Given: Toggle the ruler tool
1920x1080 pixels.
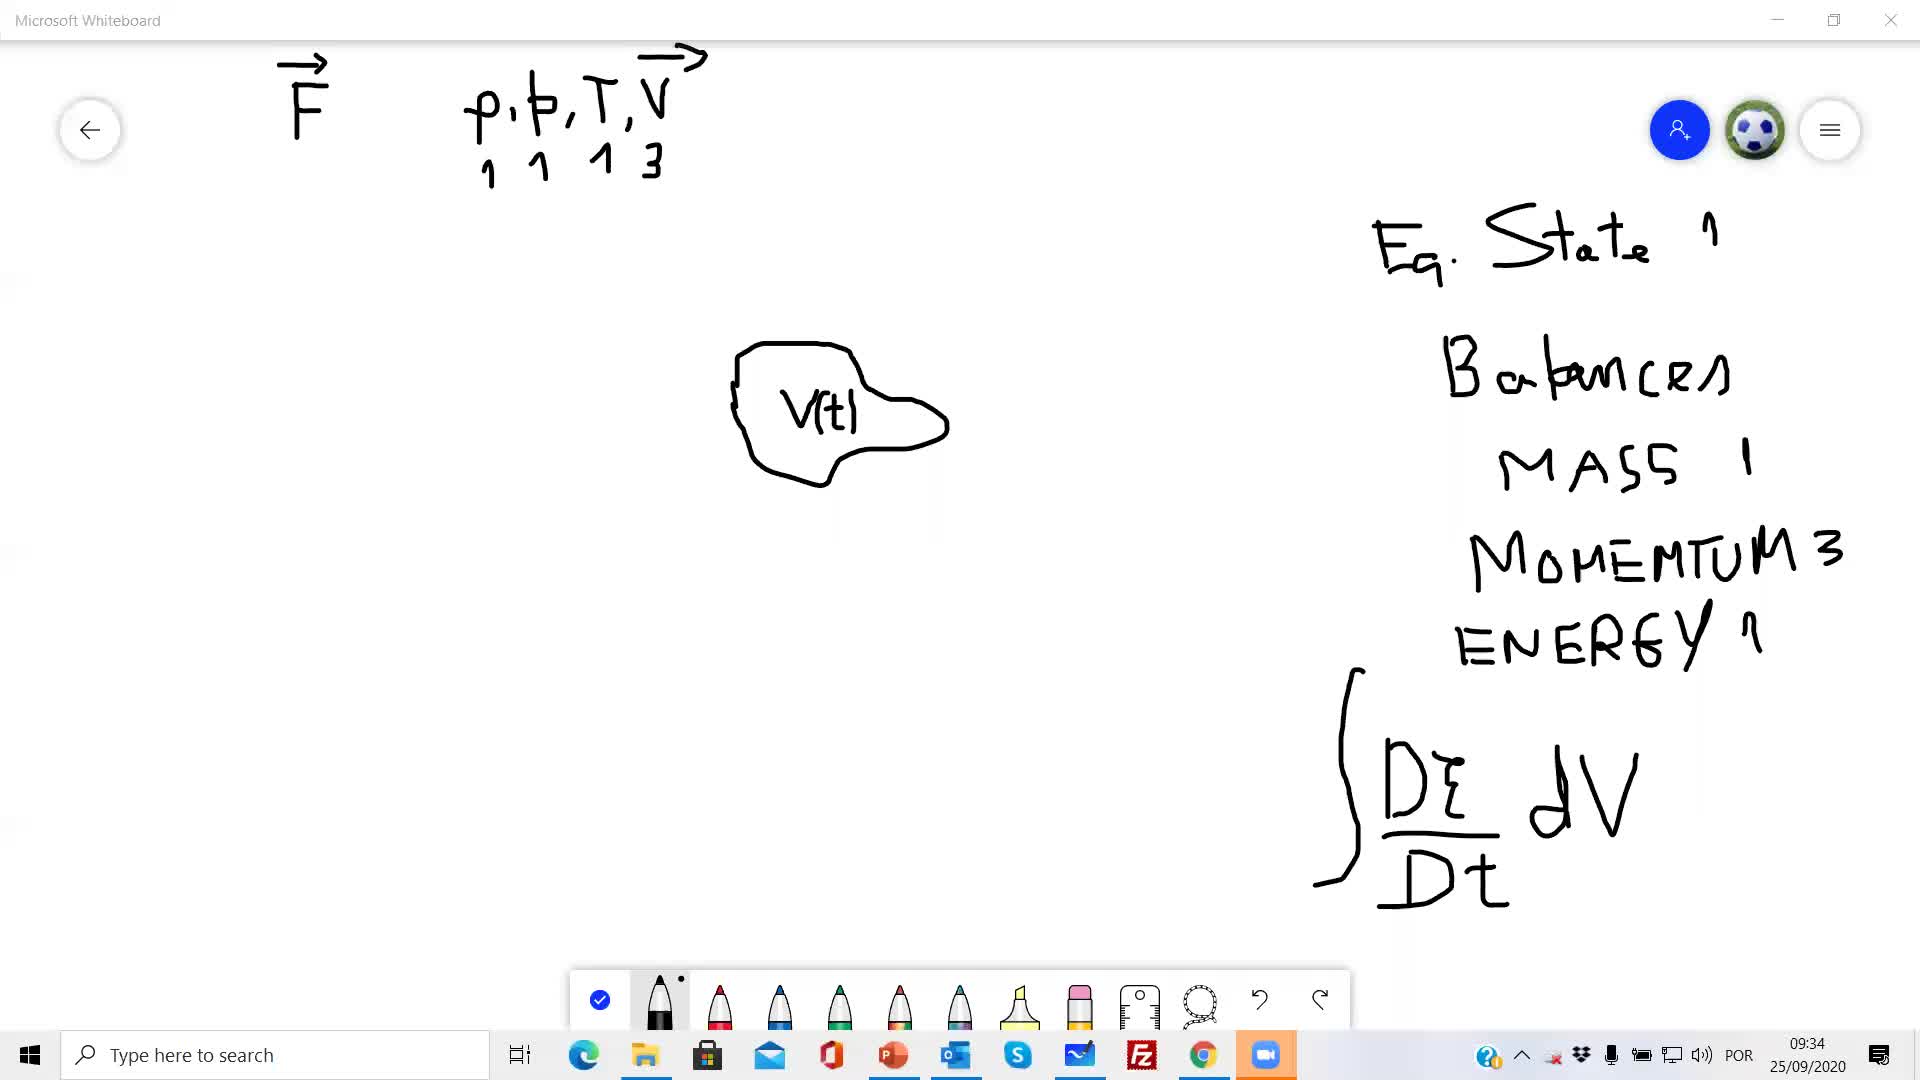Looking at the screenshot, I should point(1140,1005).
